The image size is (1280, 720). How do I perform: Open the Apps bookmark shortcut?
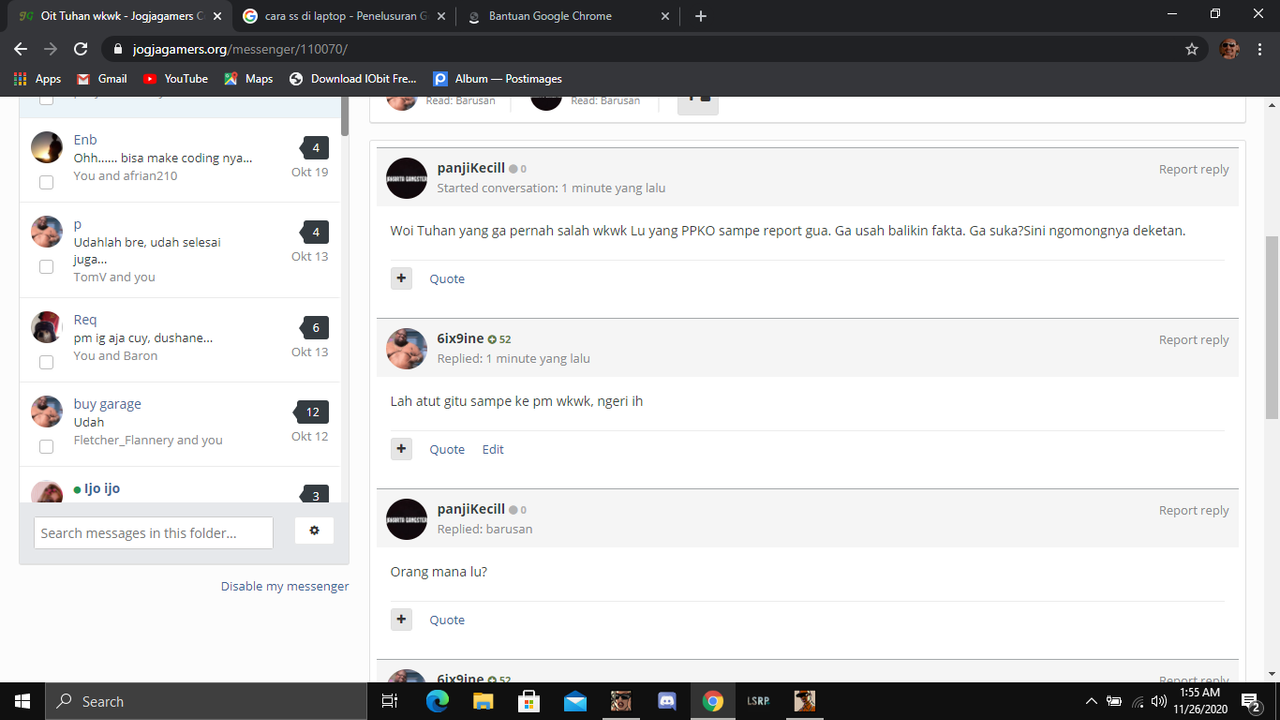(x=37, y=79)
